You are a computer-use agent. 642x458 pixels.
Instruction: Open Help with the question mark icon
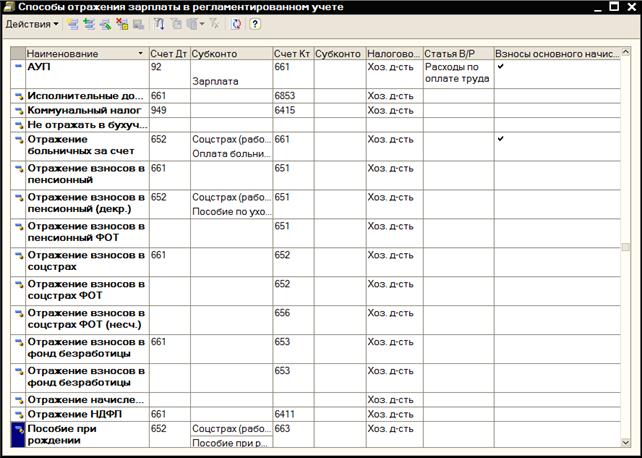[x=255, y=24]
